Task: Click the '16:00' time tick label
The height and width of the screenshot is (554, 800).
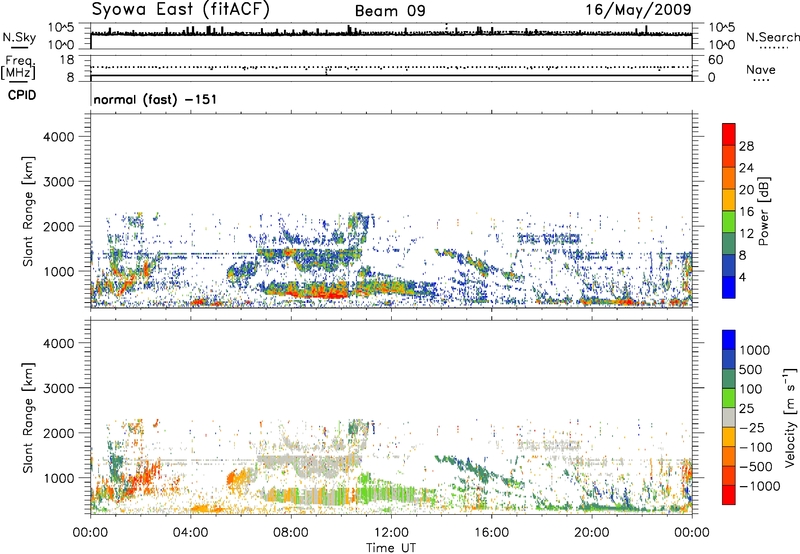Action: click(x=491, y=533)
